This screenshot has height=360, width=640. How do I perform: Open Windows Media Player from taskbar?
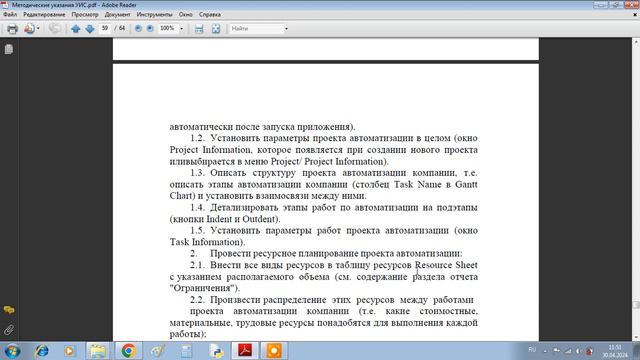[x=69, y=351]
